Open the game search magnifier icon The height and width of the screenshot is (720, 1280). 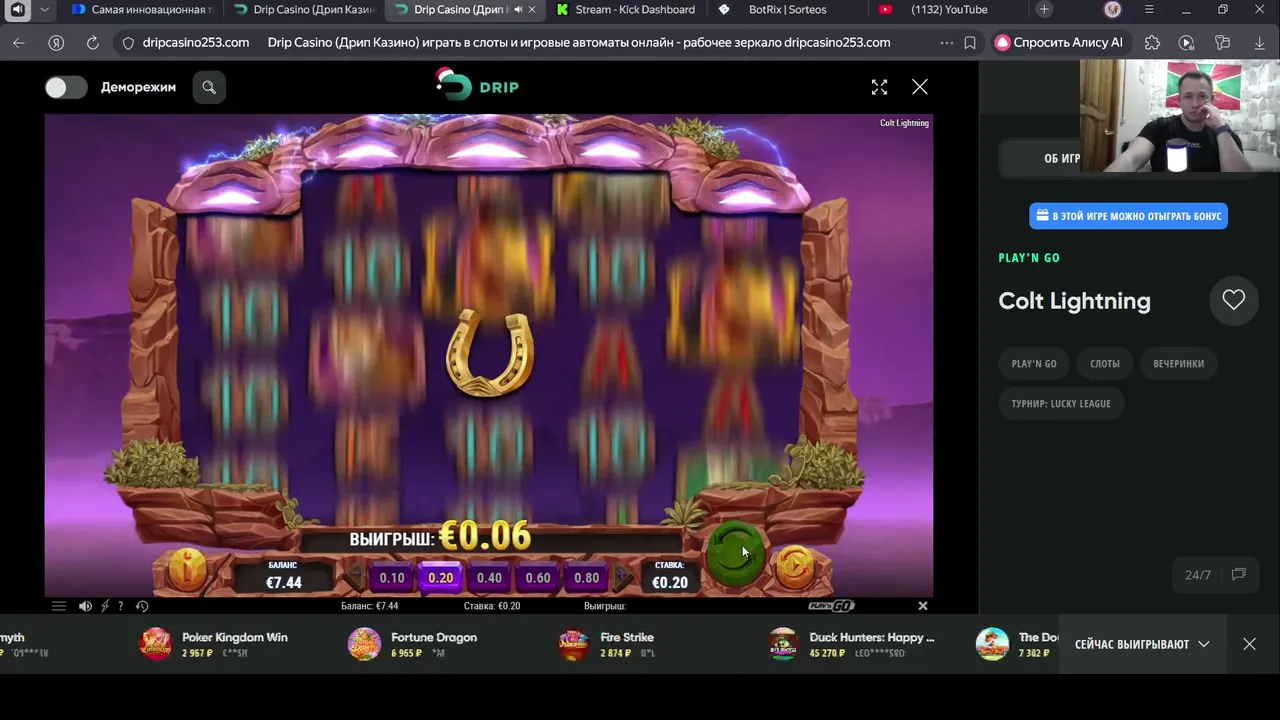[209, 87]
